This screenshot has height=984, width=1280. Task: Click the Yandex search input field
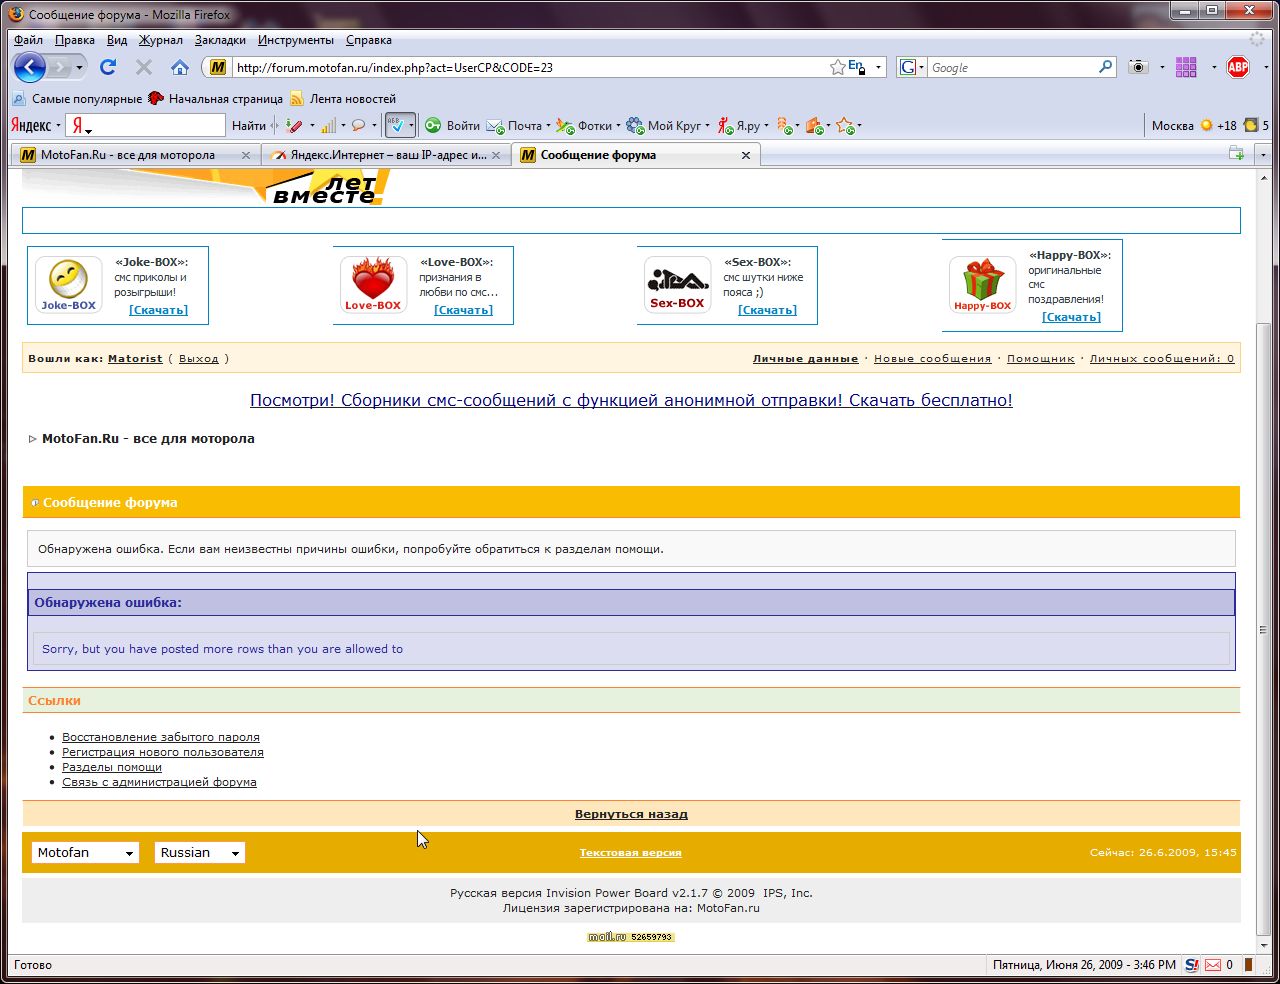click(x=146, y=126)
